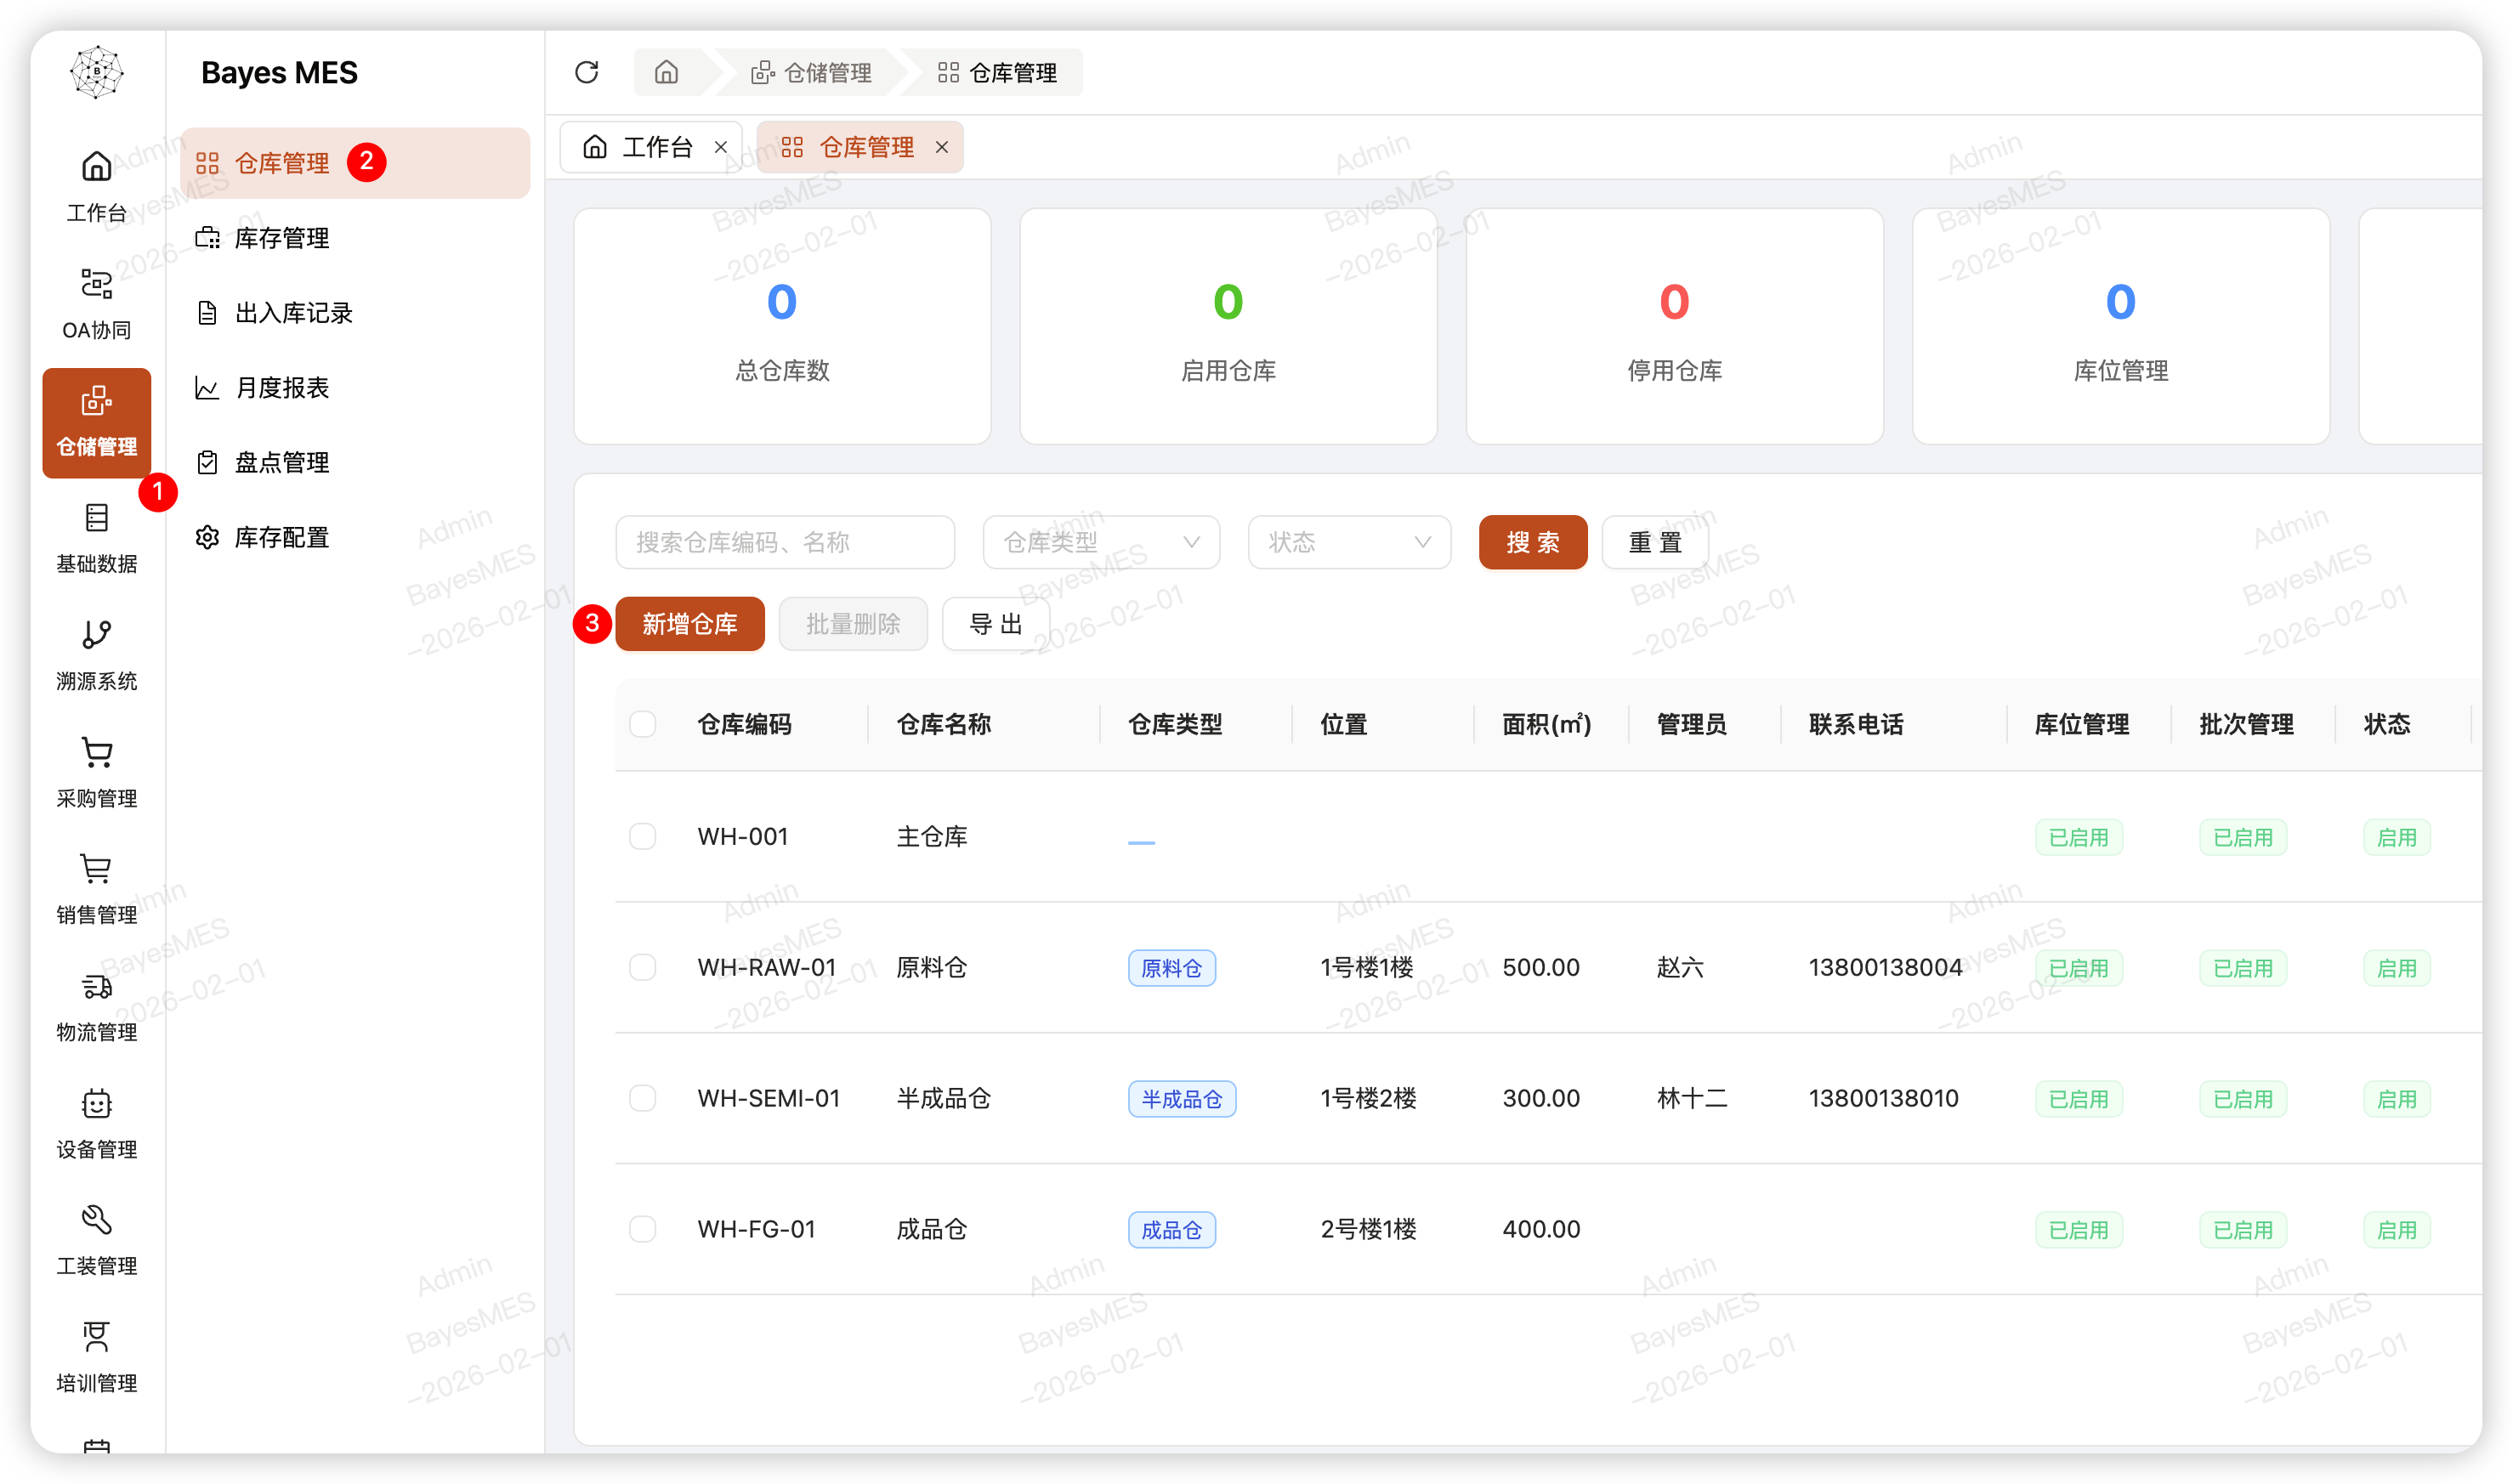The image size is (2513, 1484).
Task: Click the 新增仓库 add warehouse button
Action: pyautogui.click(x=690, y=623)
